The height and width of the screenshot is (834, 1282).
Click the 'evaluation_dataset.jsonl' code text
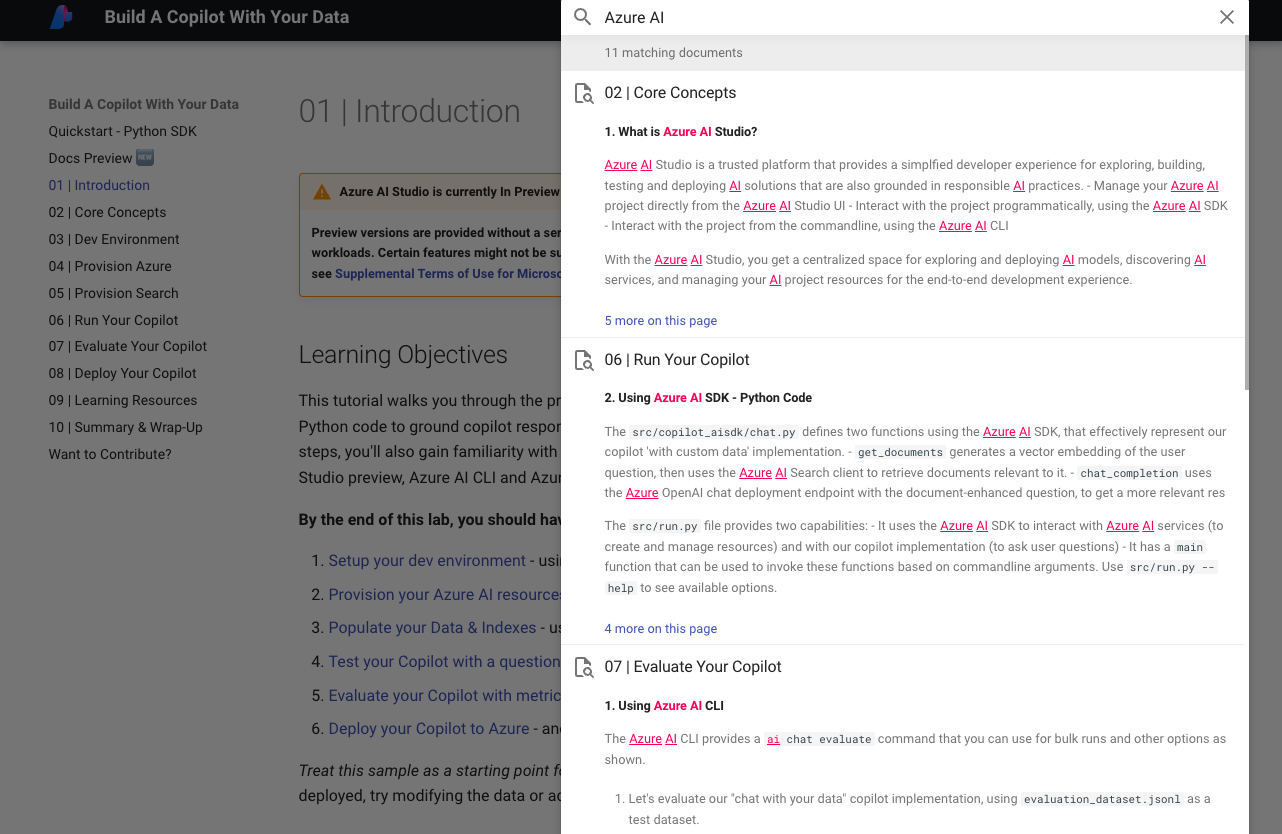pyautogui.click(x=1103, y=800)
